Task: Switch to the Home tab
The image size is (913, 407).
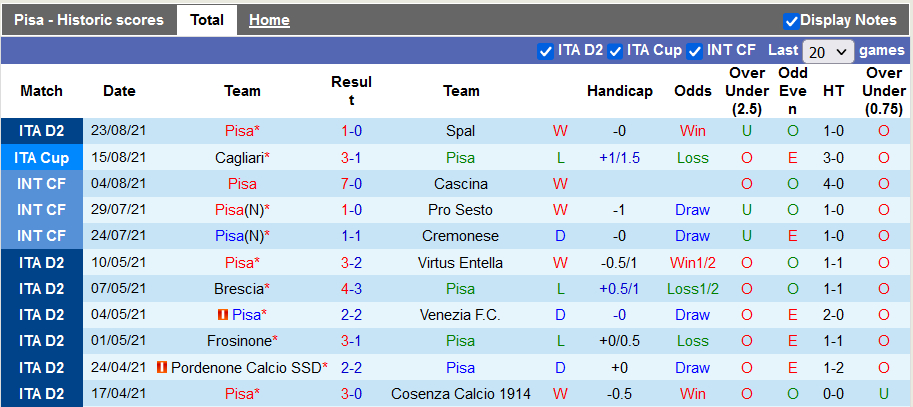Action: pos(269,20)
